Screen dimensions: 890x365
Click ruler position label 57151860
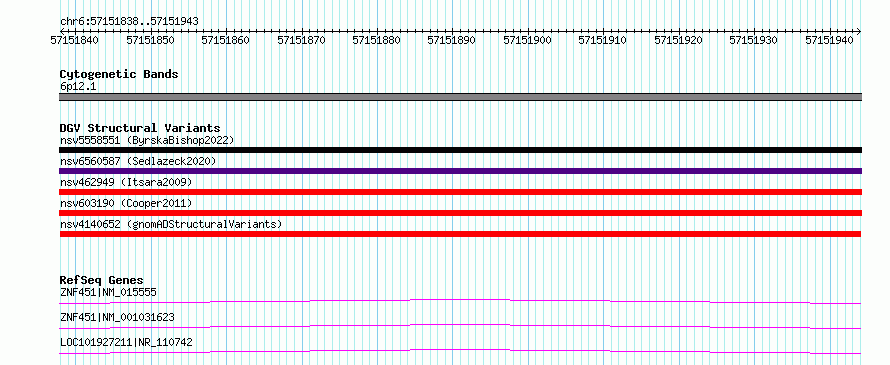(225, 40)
